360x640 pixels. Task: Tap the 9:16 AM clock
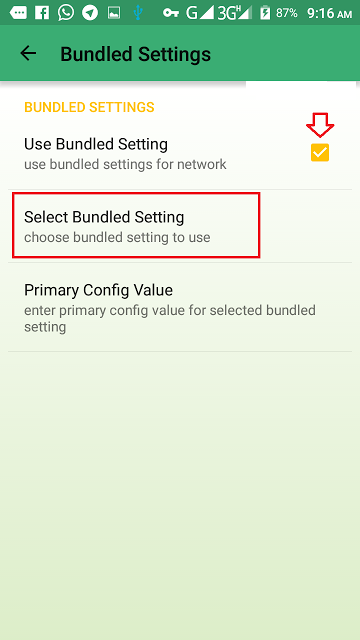pos(329,13)
